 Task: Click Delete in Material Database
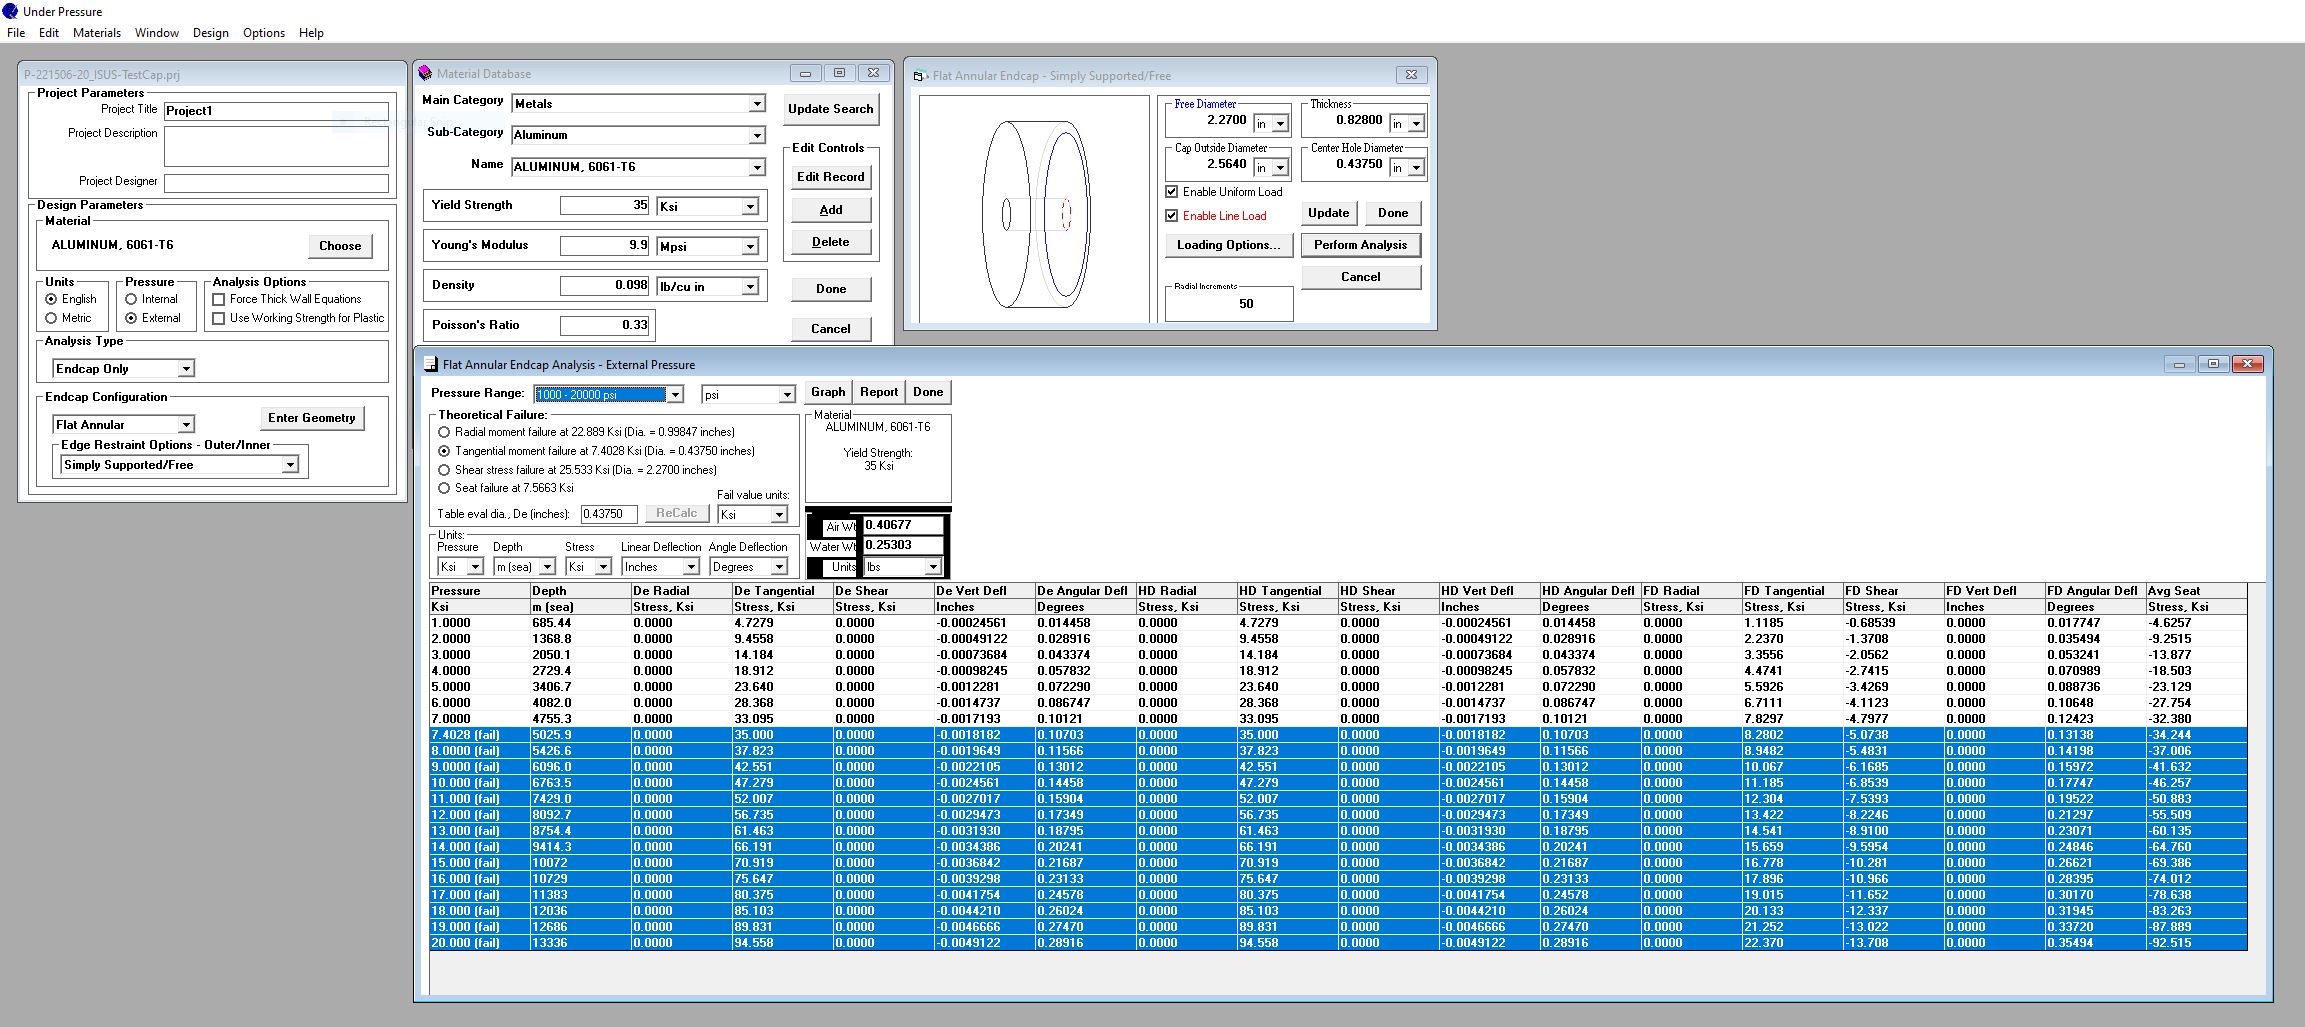click(x=830, y=242)
